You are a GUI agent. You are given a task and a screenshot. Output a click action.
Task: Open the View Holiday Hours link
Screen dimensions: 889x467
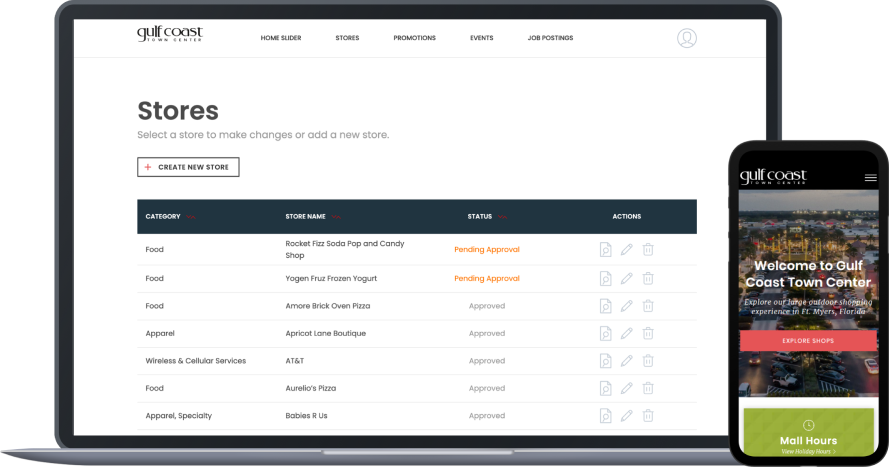click(808, 452)
